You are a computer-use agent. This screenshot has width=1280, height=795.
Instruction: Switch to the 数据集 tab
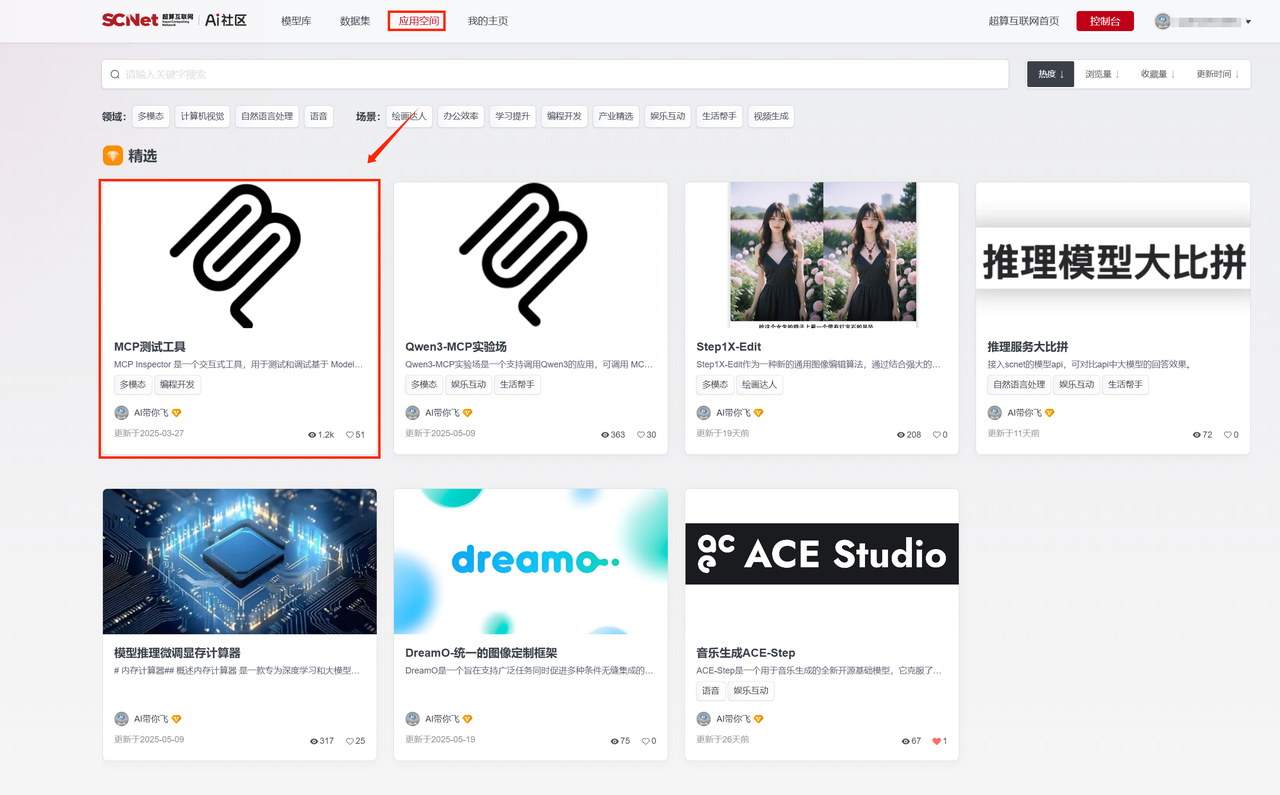click(355, 21)
